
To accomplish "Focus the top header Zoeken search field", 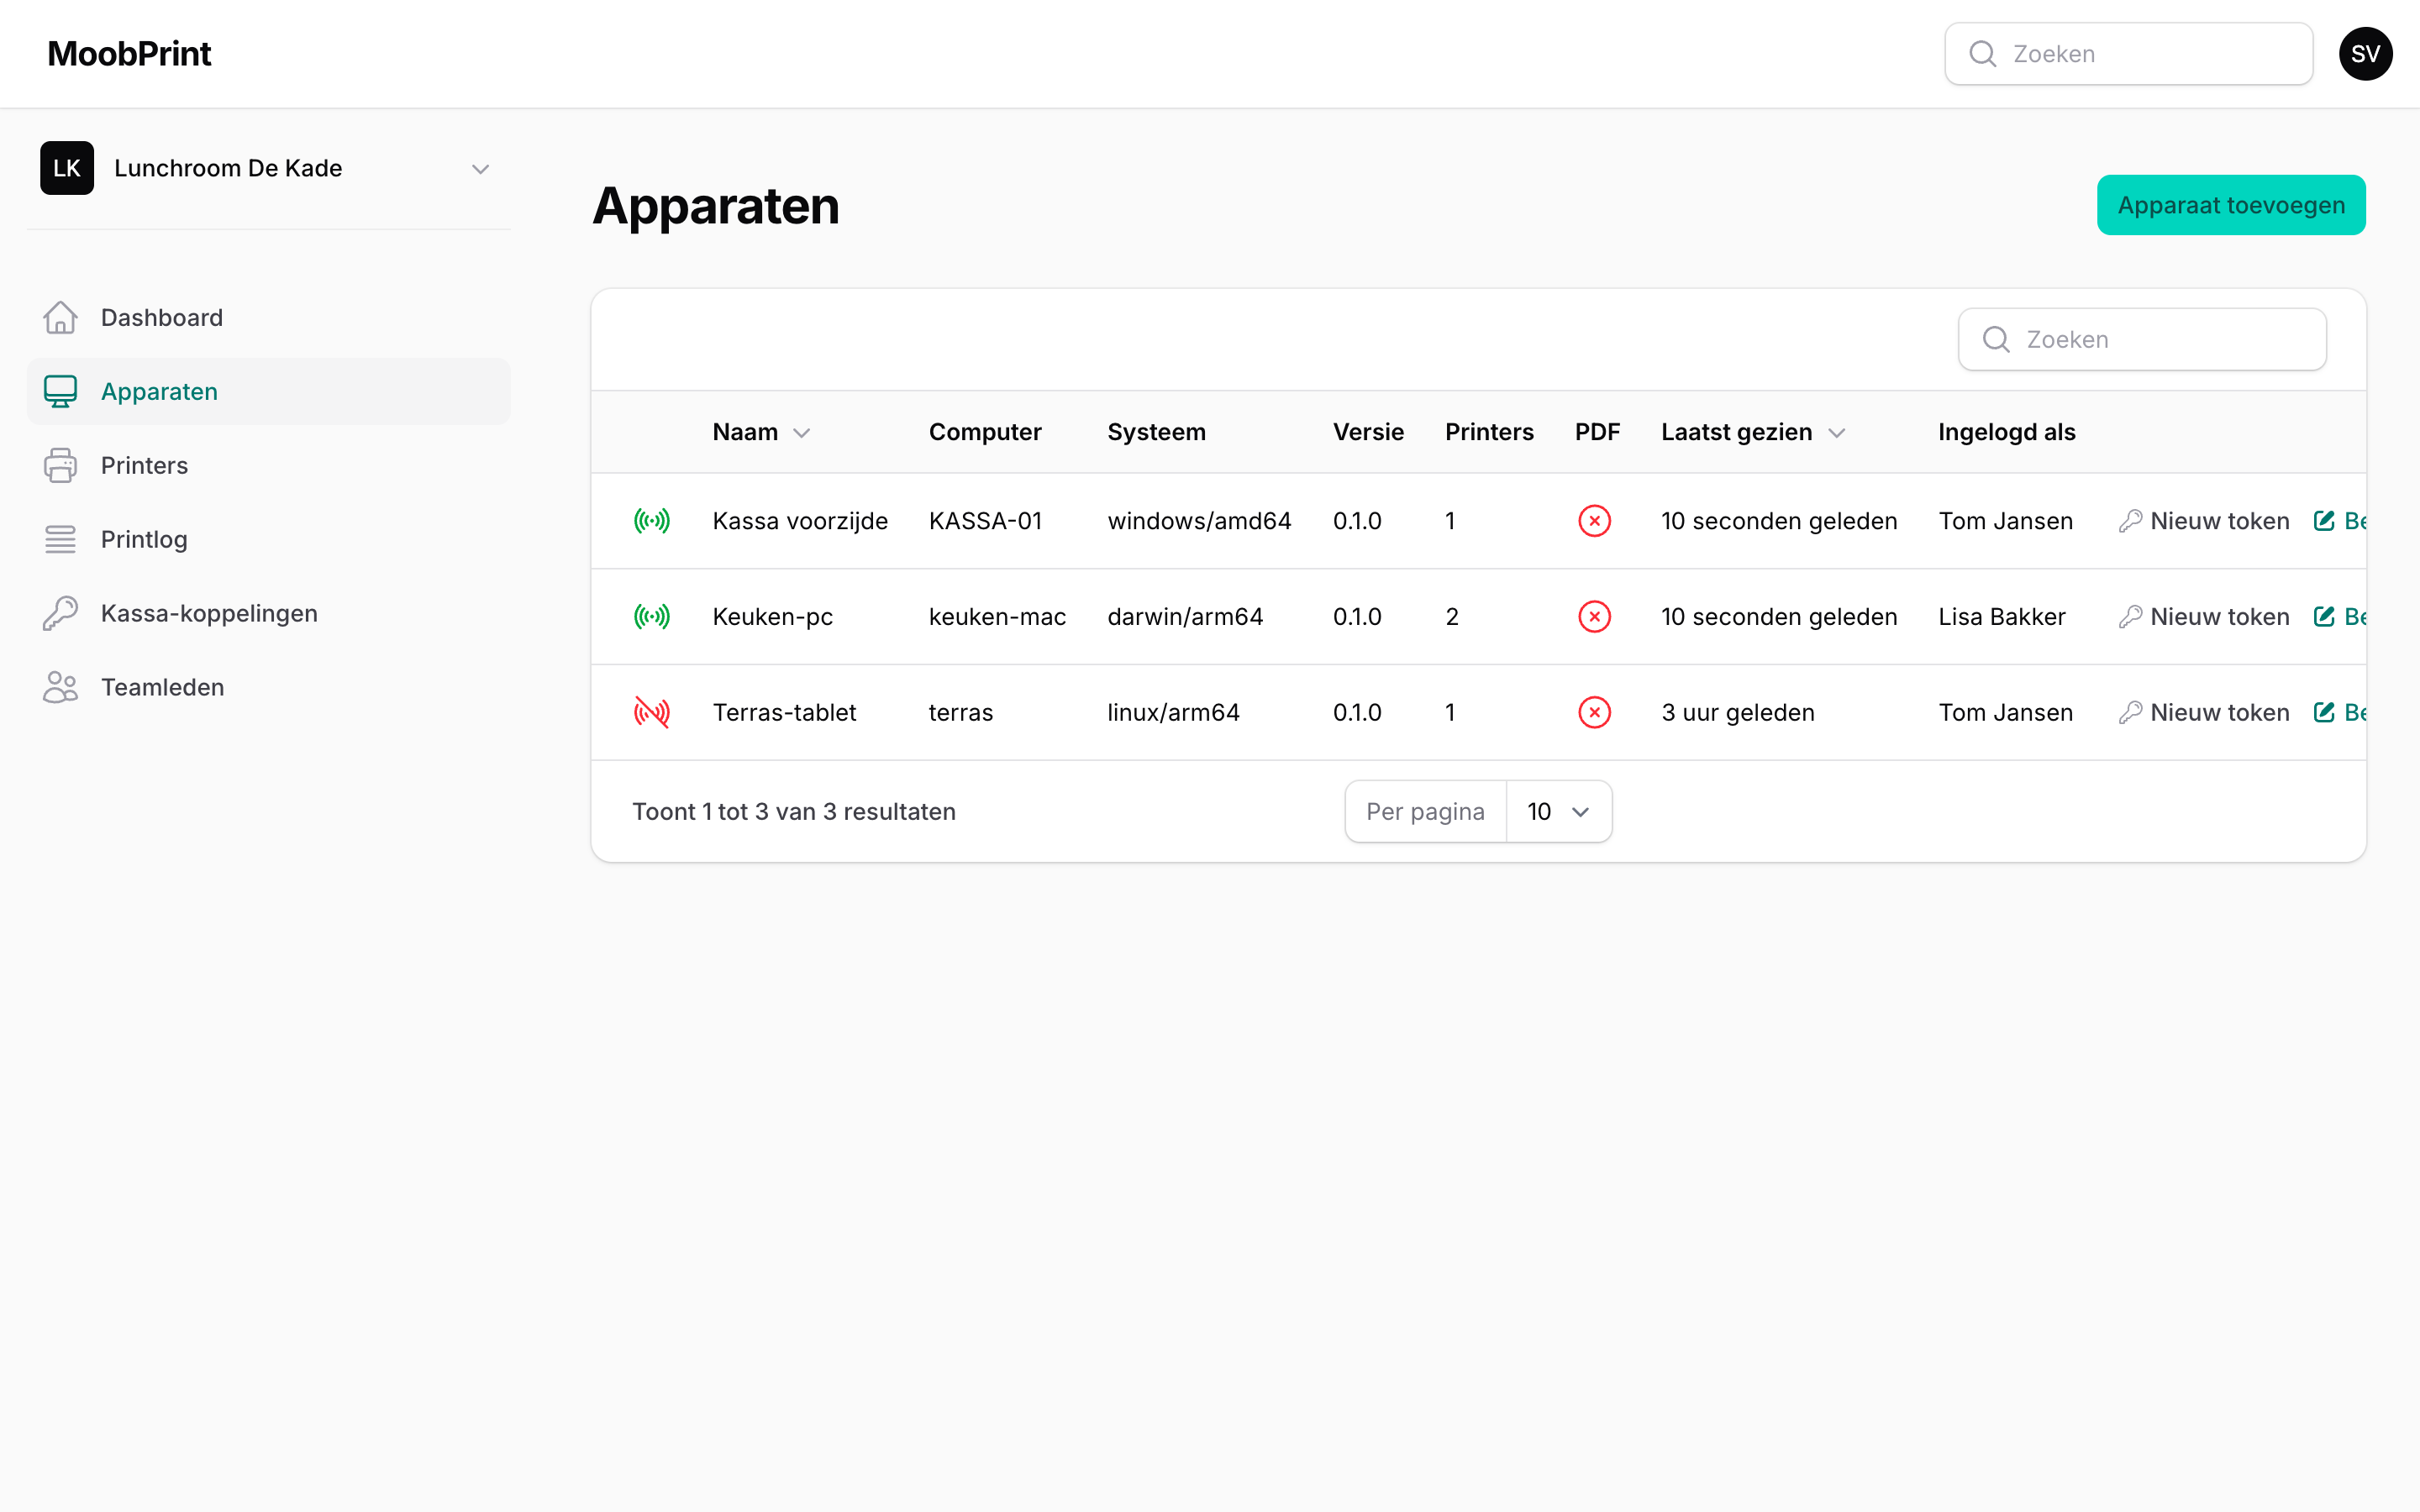I will coord(2128,54).
